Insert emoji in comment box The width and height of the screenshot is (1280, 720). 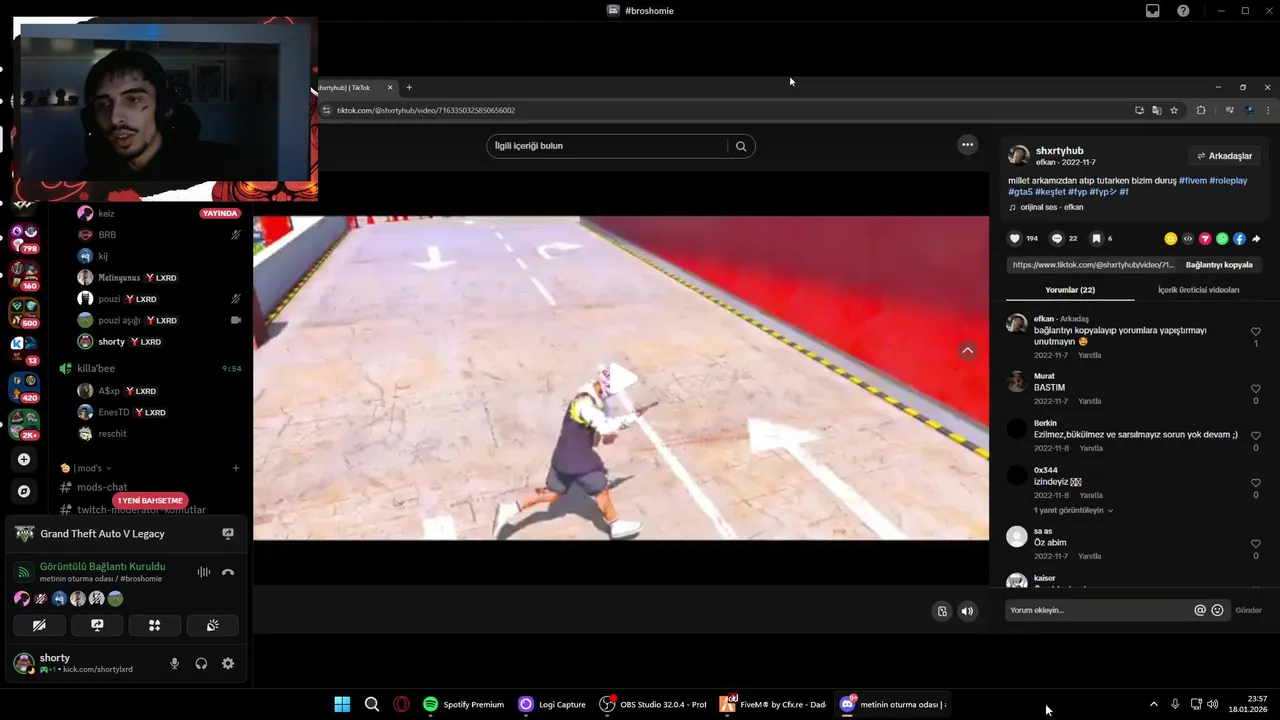1217,610
